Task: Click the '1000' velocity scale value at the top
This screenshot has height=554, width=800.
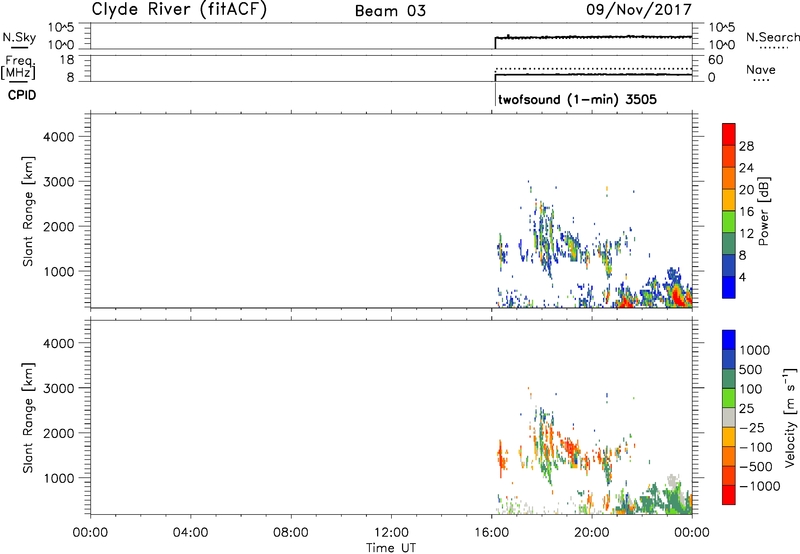Action: (755, 350)
